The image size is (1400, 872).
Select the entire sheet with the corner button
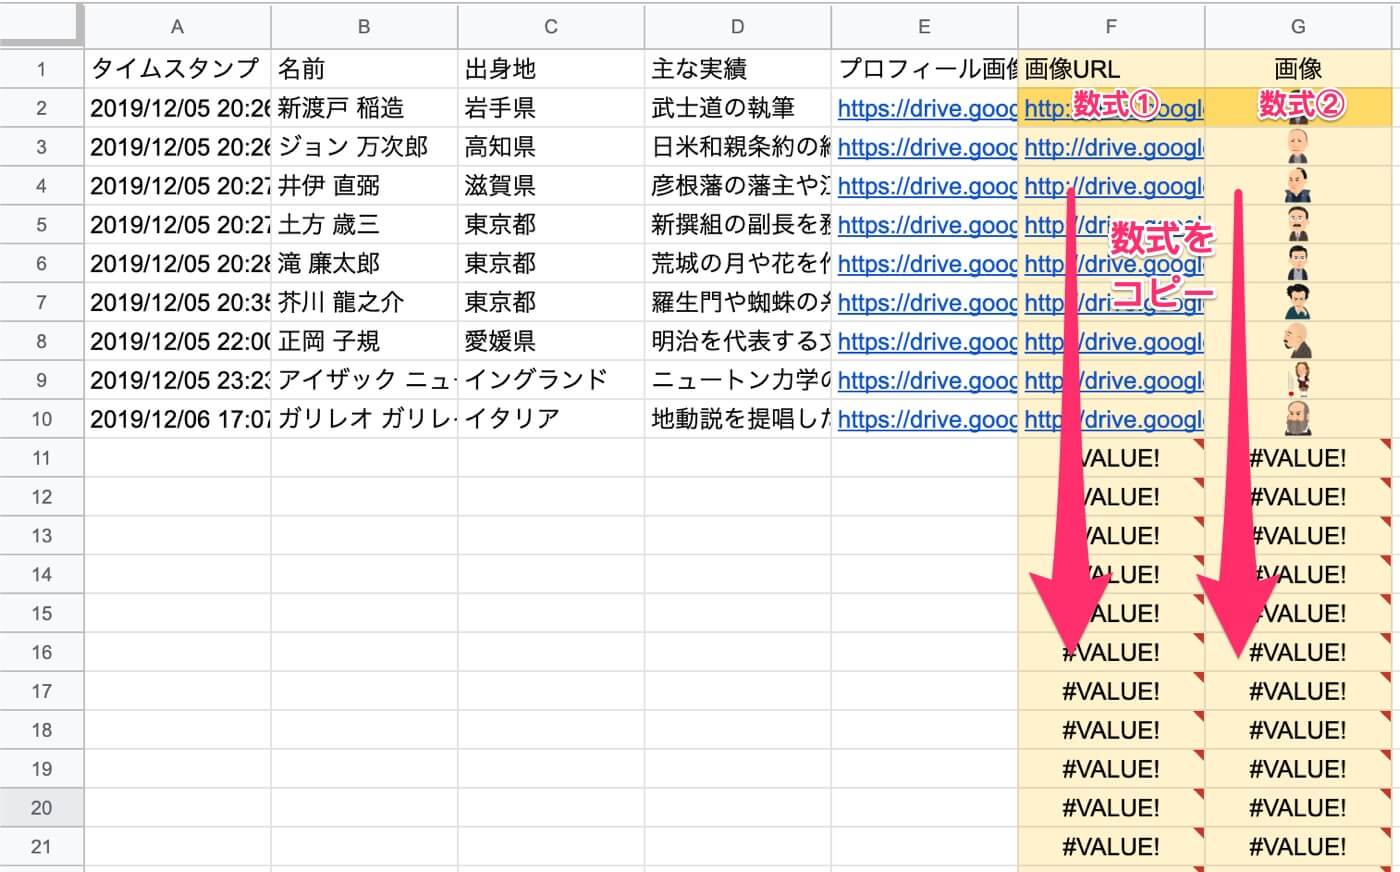[41, 27]
